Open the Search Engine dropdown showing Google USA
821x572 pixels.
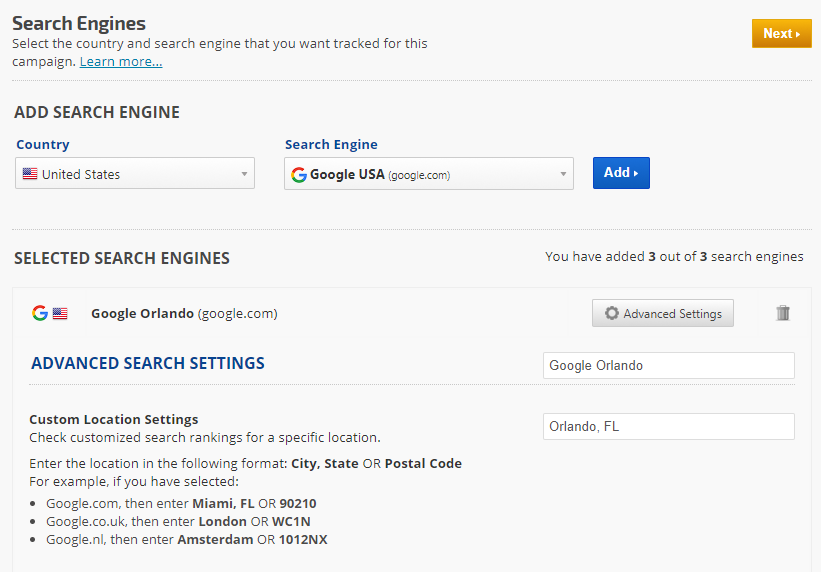click(420, 174)
